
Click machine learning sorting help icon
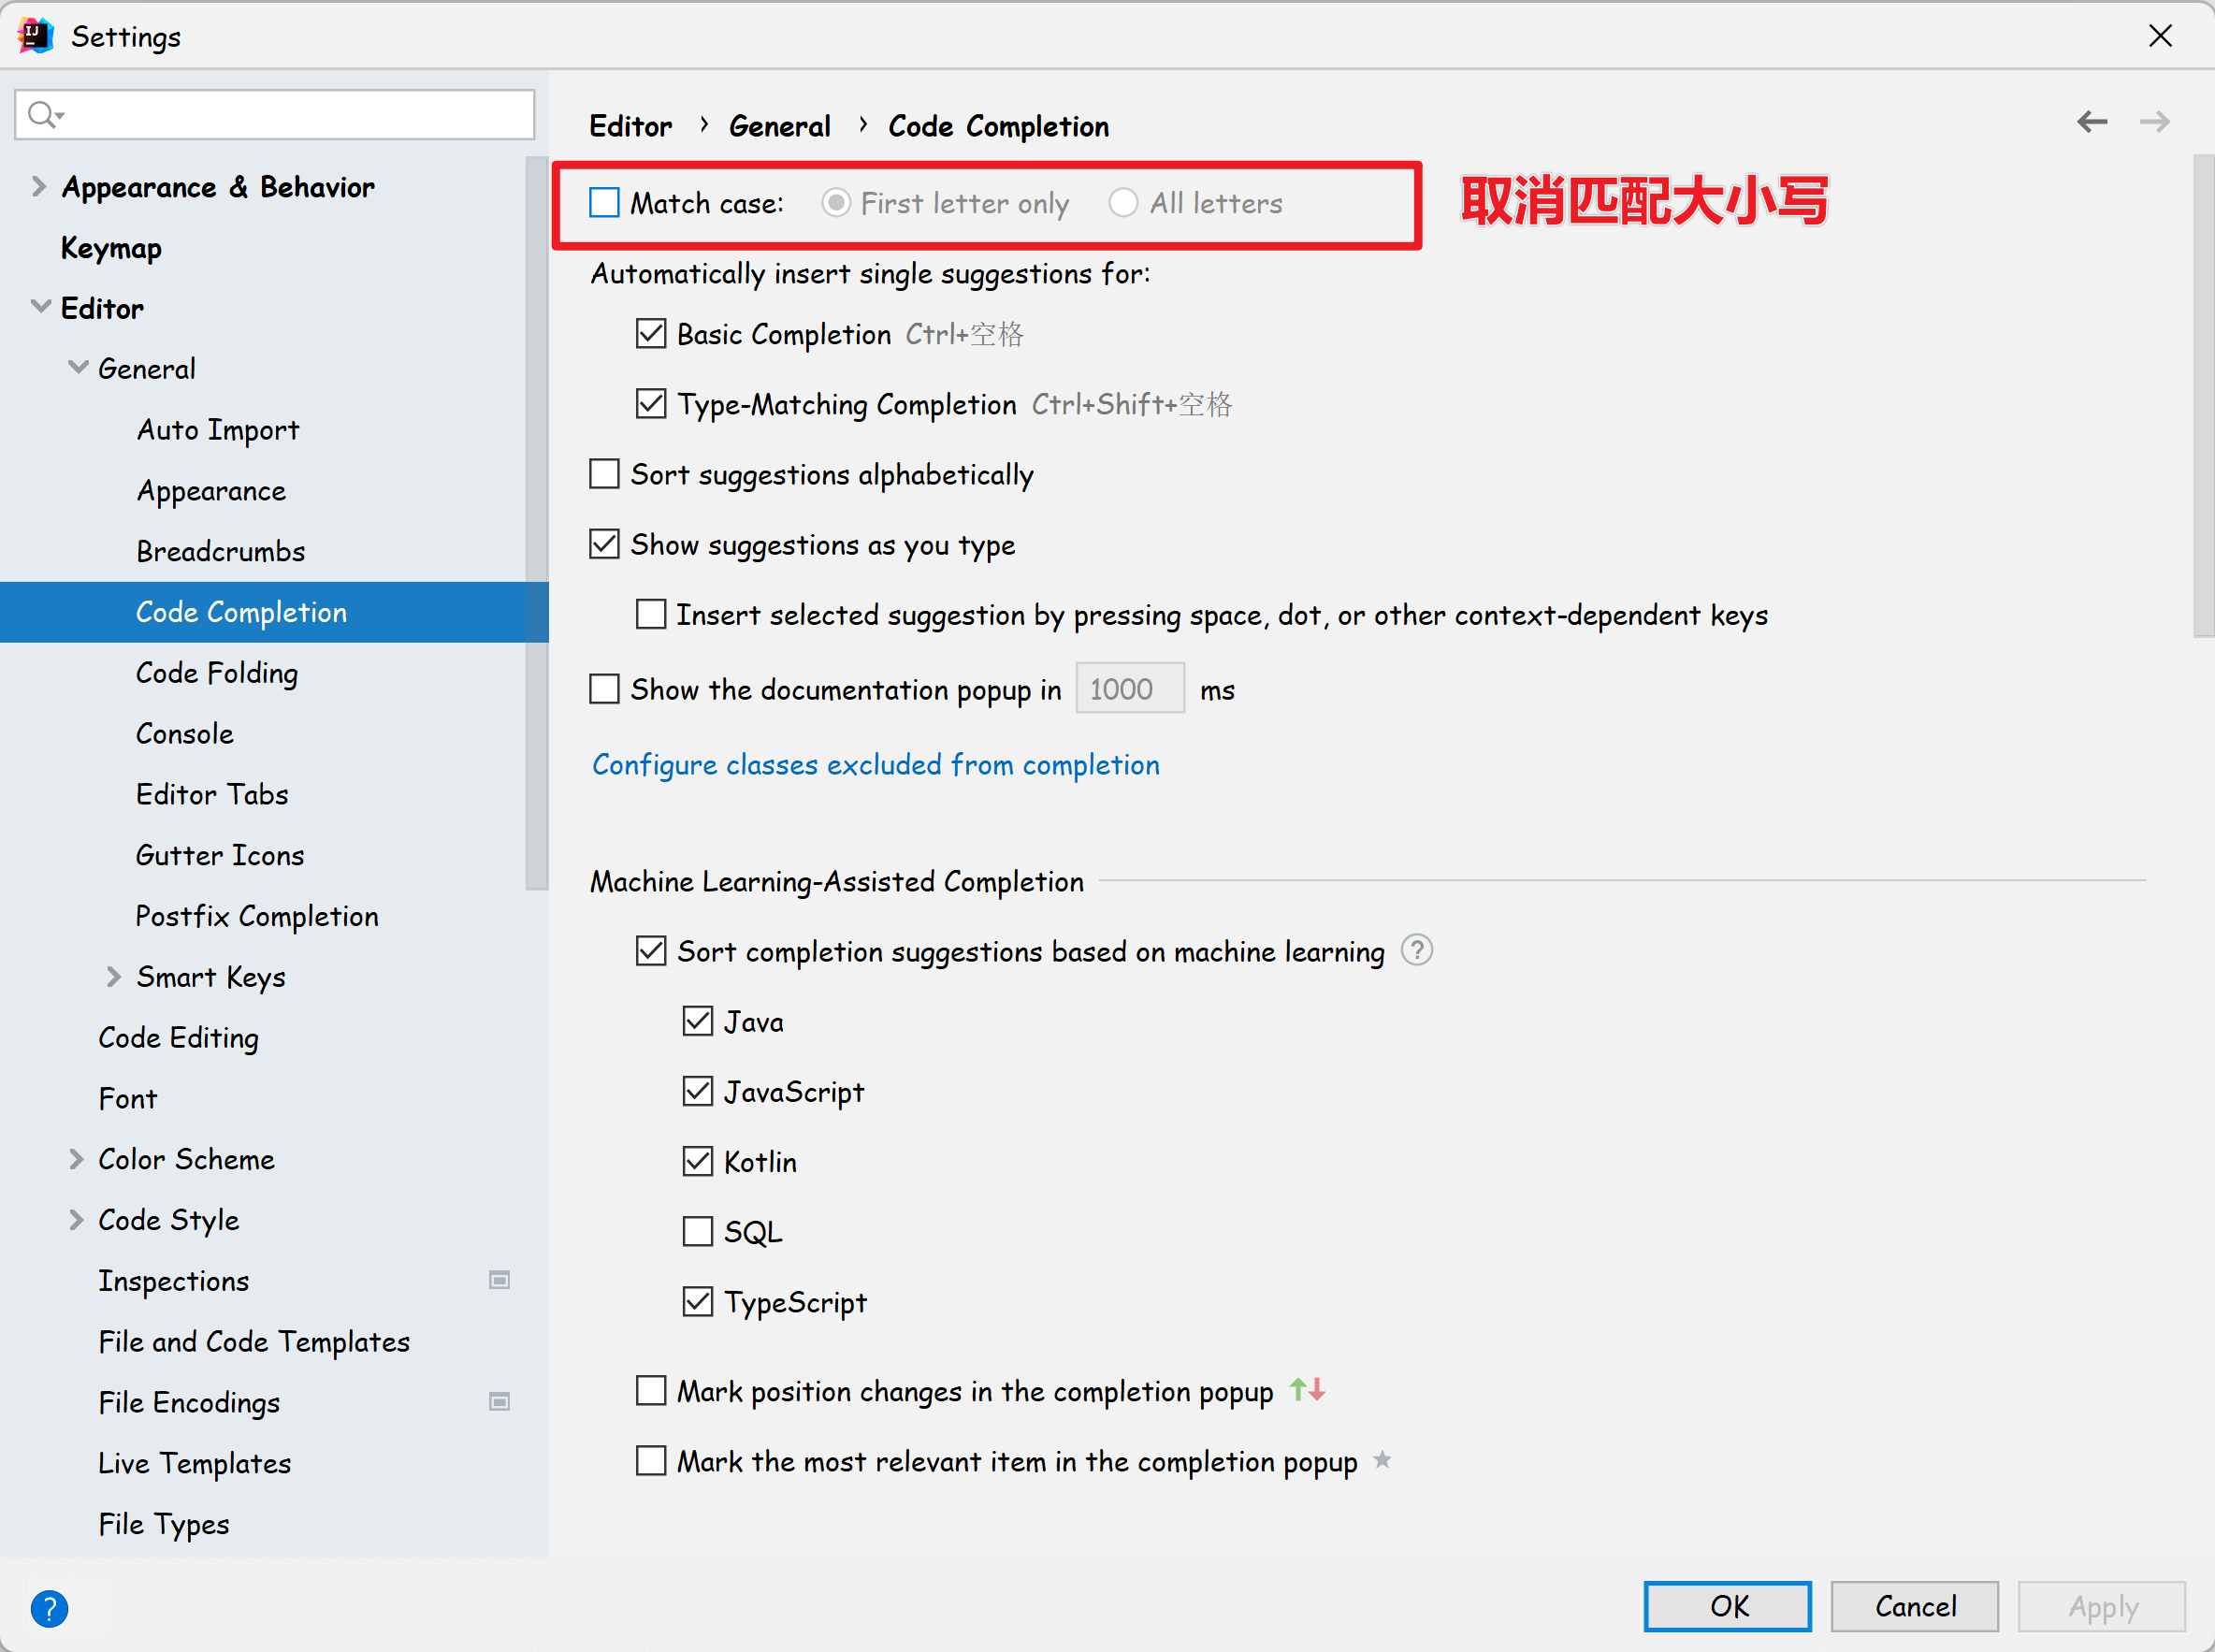click(1416, 950)
